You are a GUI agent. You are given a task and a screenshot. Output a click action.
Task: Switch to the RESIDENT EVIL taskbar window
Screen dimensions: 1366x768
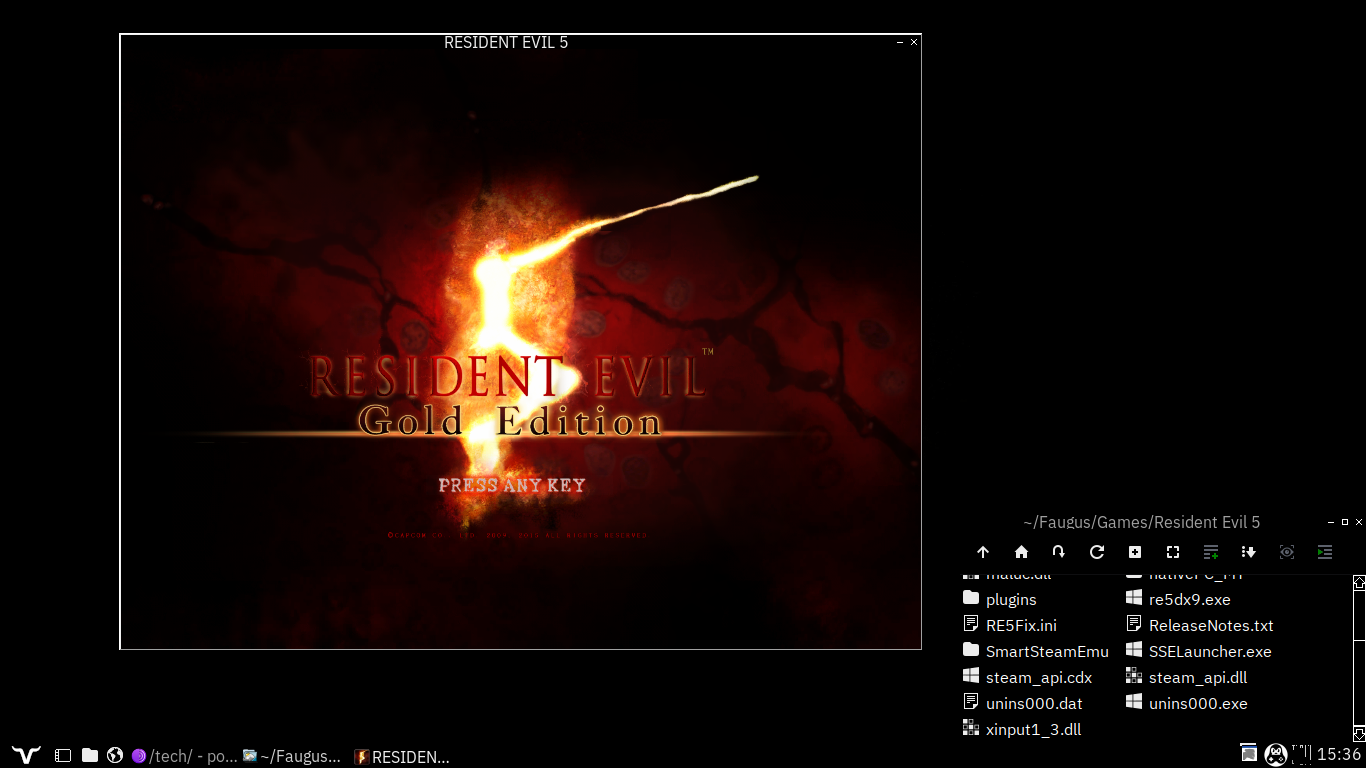402,757
